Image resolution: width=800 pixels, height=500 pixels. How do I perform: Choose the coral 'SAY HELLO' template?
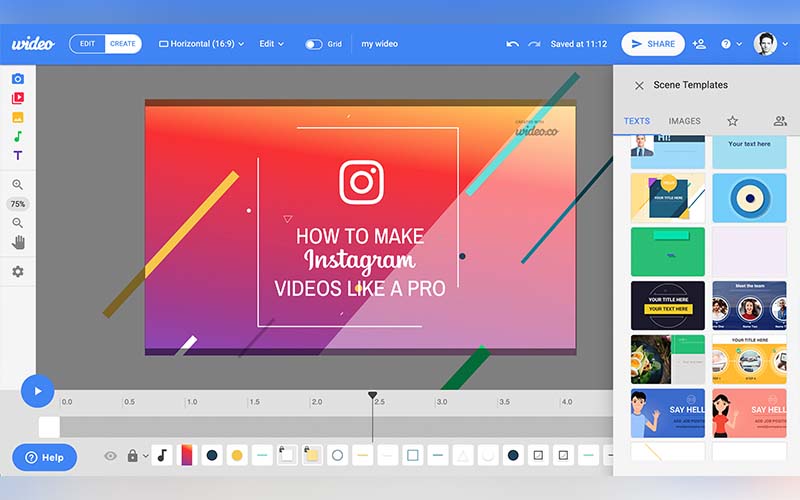point(749,413)
